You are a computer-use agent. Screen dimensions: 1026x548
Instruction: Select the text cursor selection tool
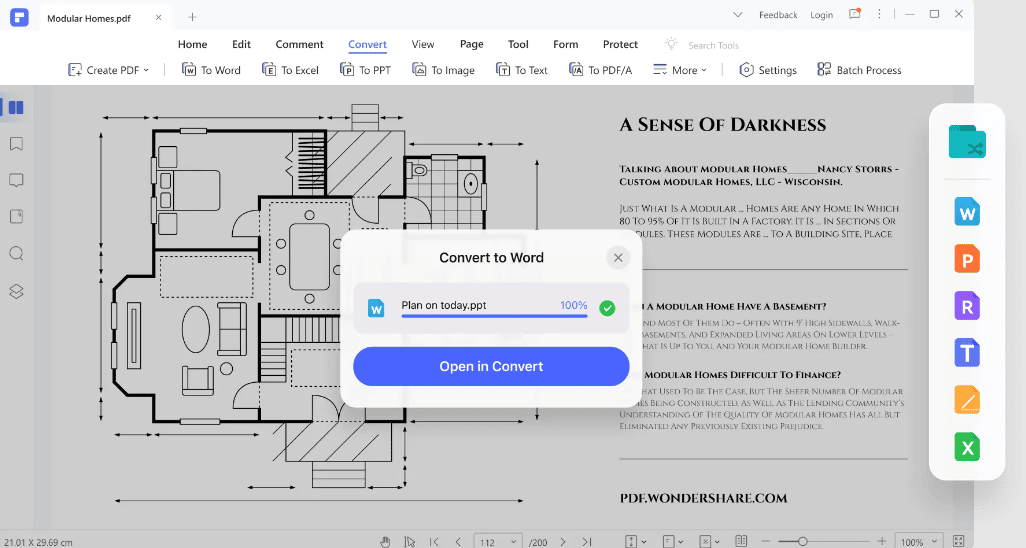410,541
